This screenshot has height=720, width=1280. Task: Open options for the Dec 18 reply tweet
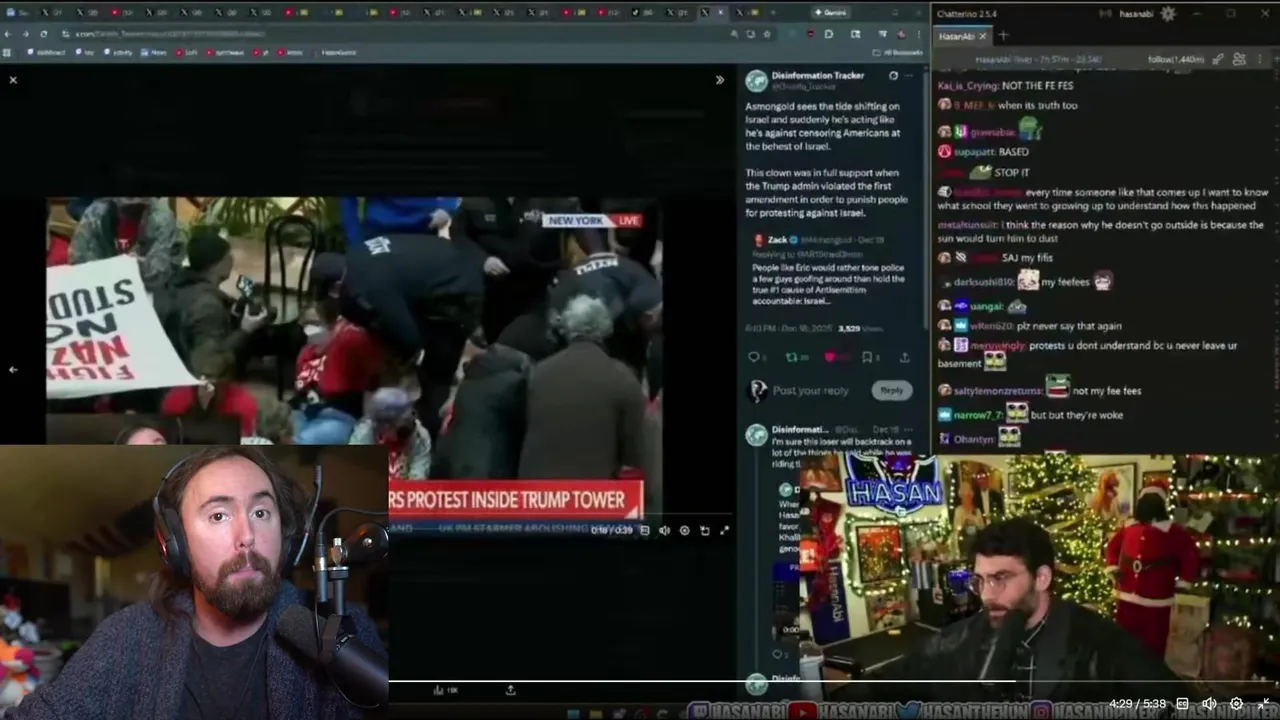(908, 429)
